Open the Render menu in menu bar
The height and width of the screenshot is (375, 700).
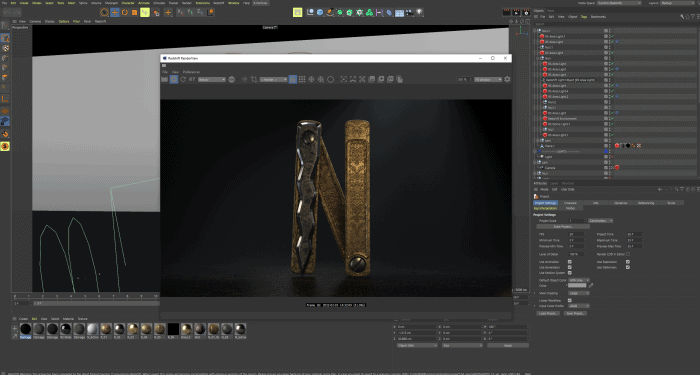click(x=187, y=3)
